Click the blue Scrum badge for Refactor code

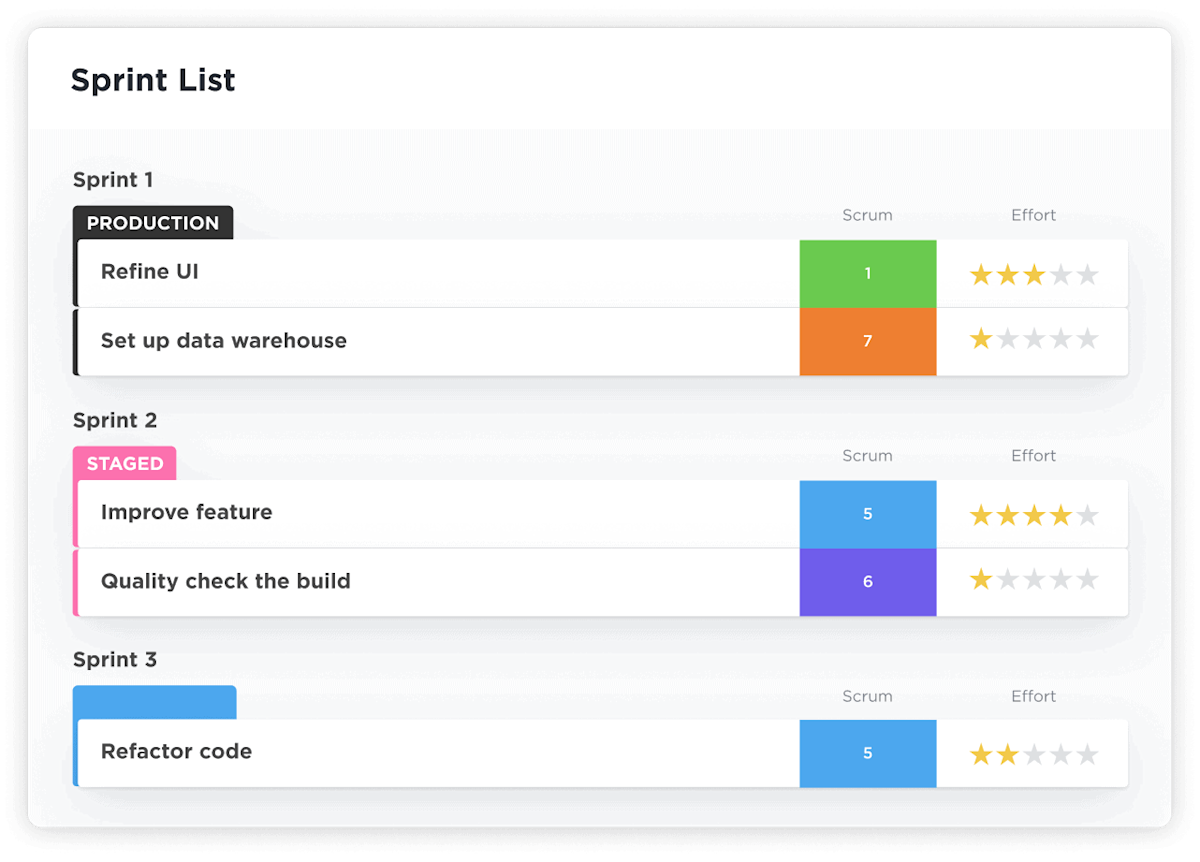(867, 753)
